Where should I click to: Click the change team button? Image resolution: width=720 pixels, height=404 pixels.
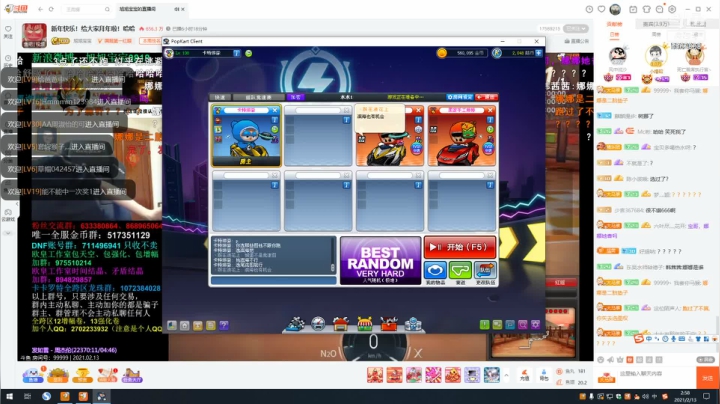point(485,270)
